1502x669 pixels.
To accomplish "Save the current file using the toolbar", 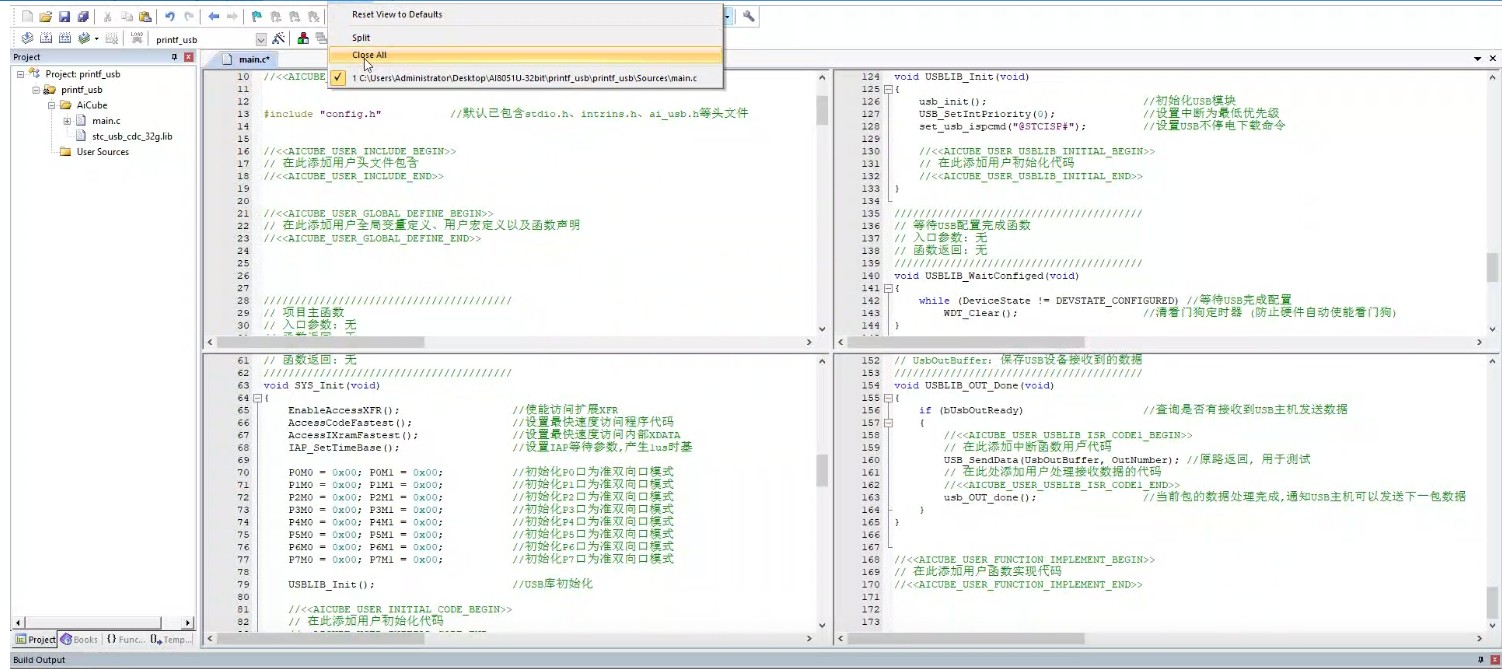I will 64,17.
